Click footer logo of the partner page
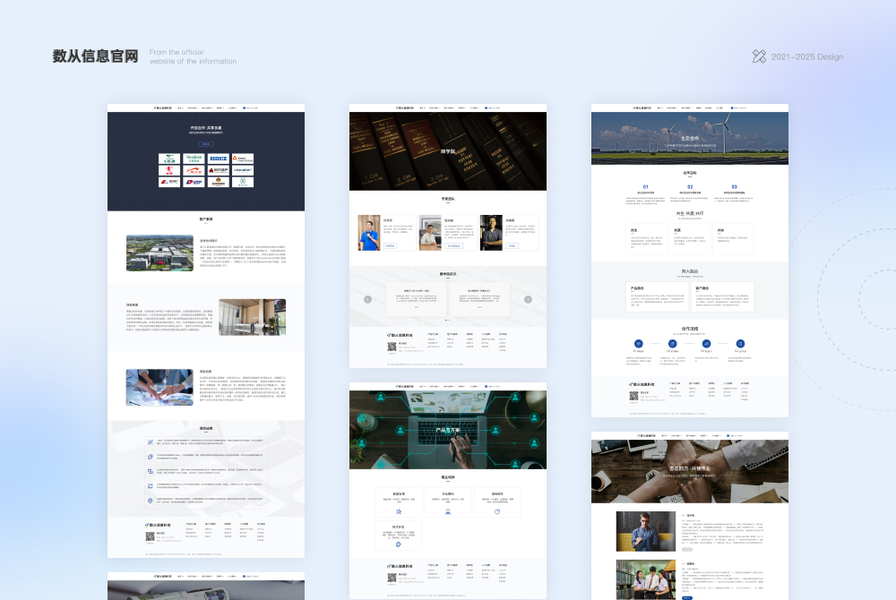The width and height of the screenshot is (896, 600). tap(158, 525)
